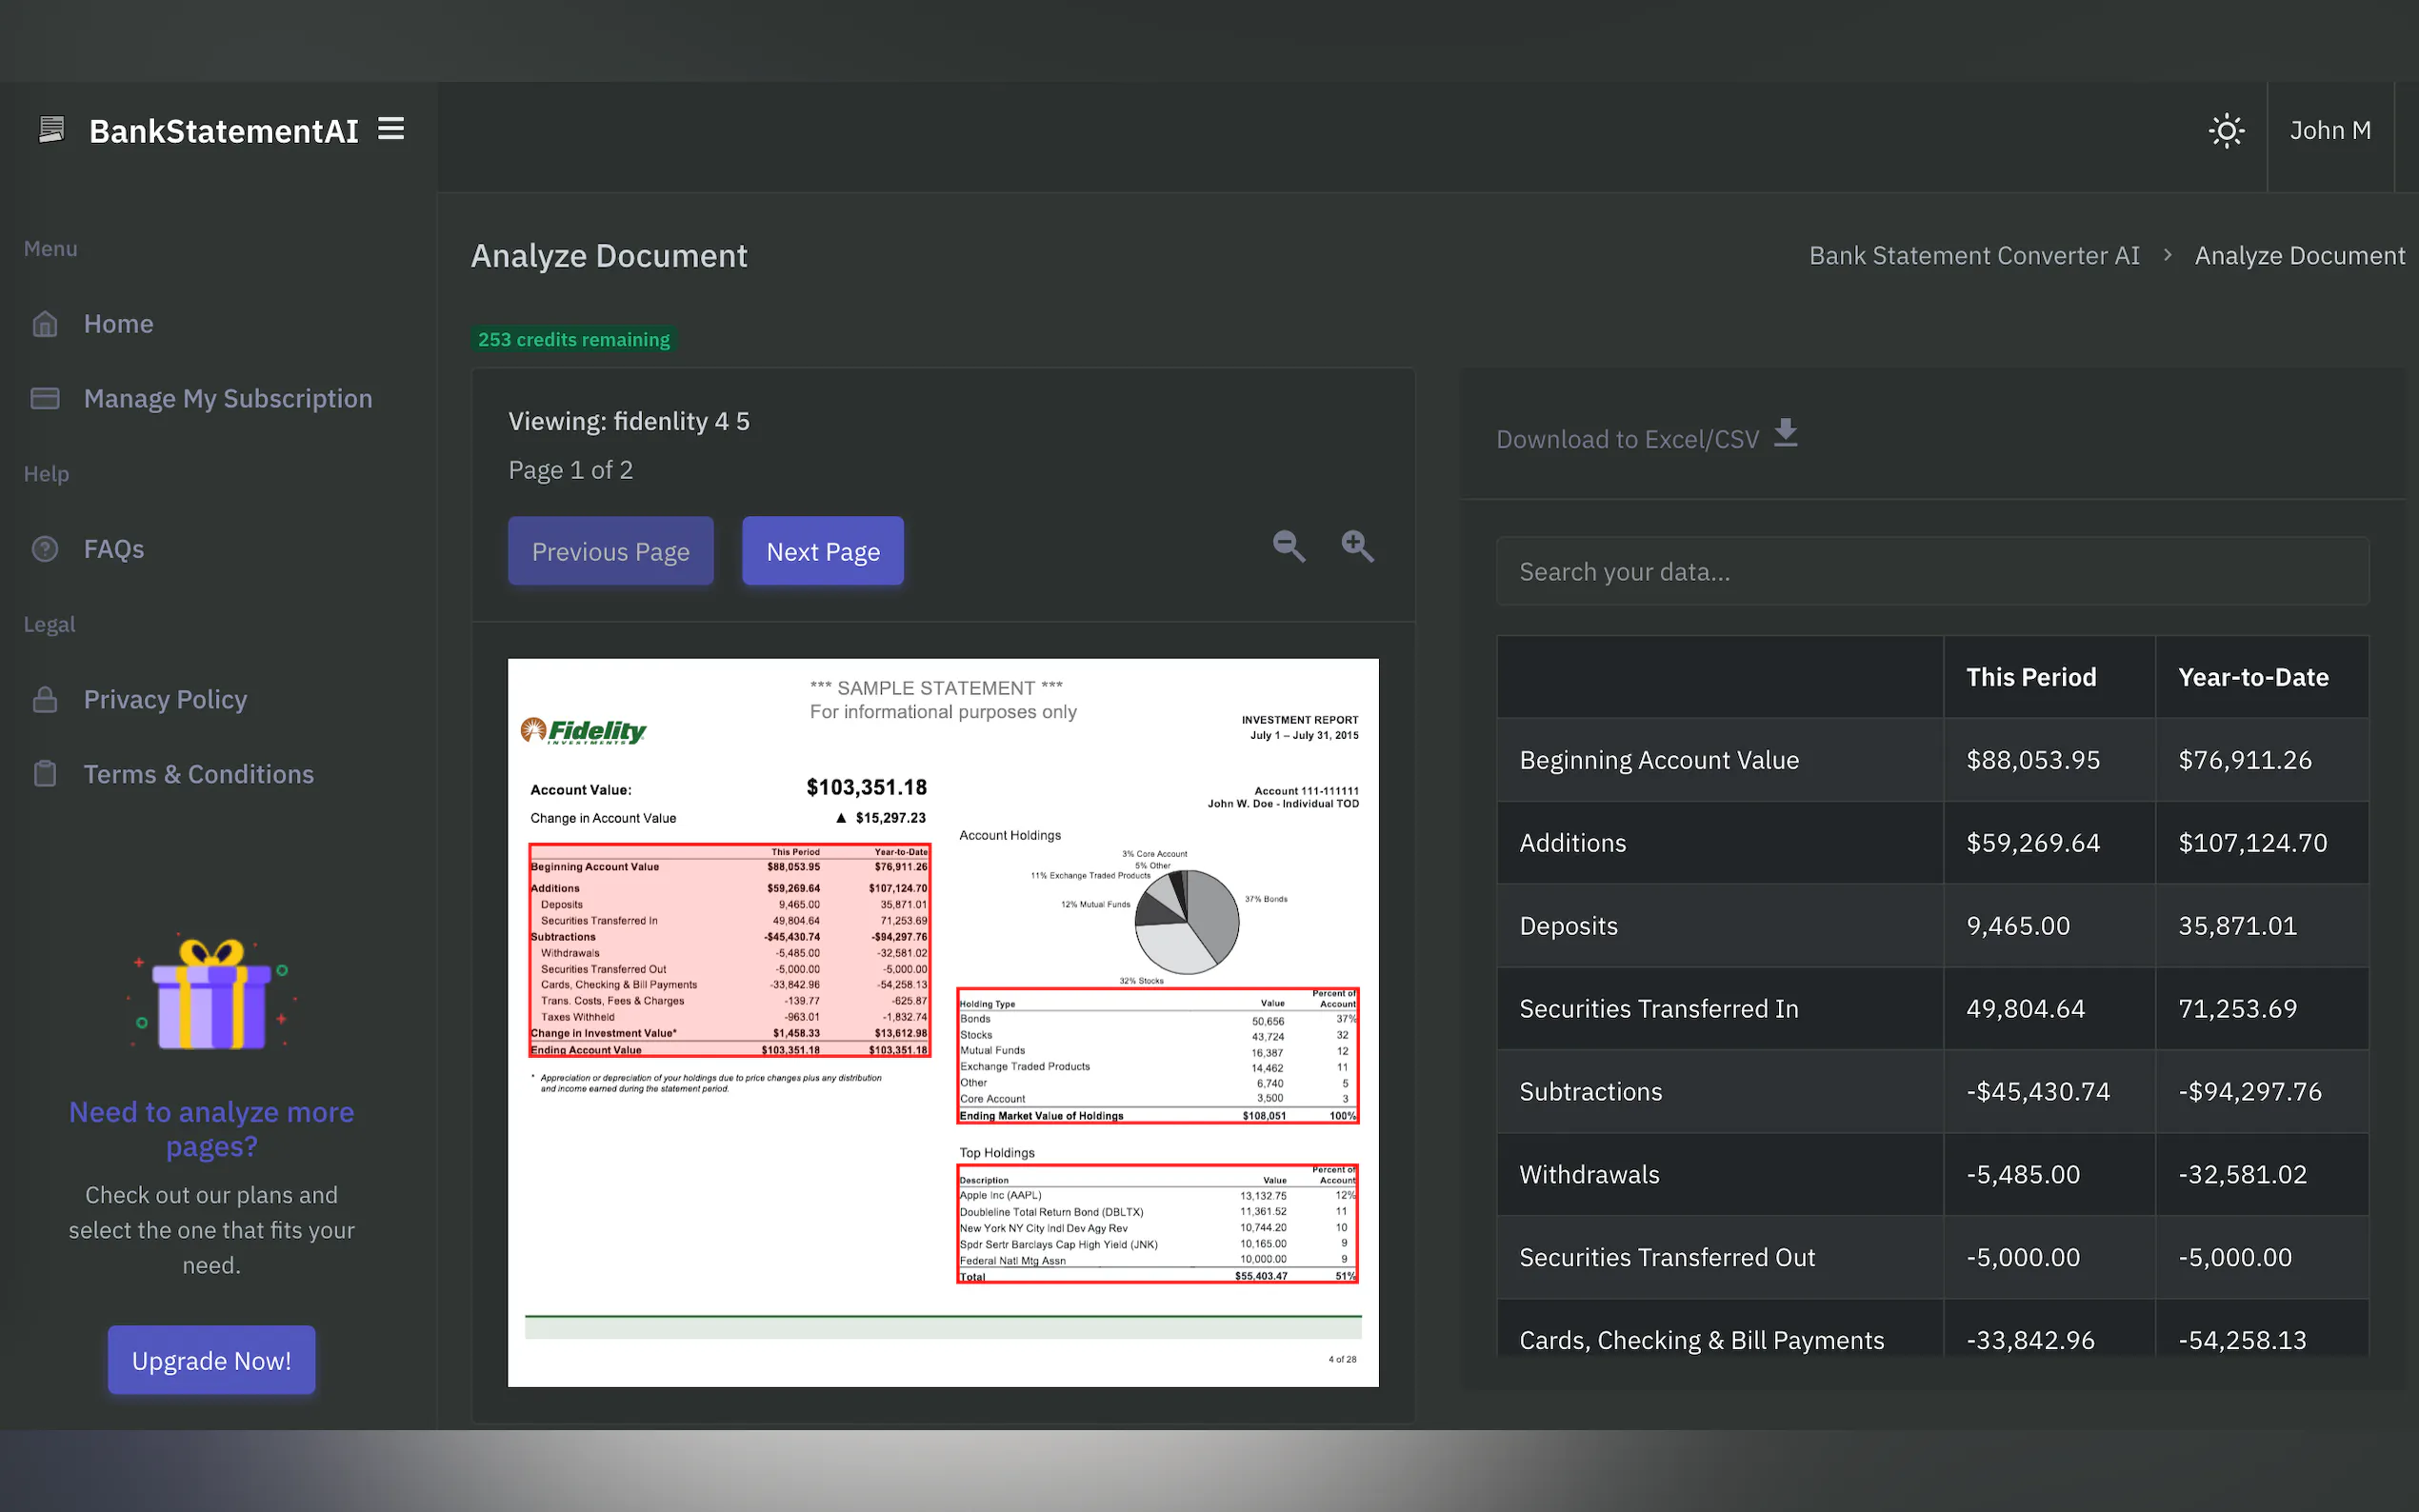This screenshot has height=1512, width=2419.
Task: Zoom out of the statement preview
Action: (x=1288, y=546)
